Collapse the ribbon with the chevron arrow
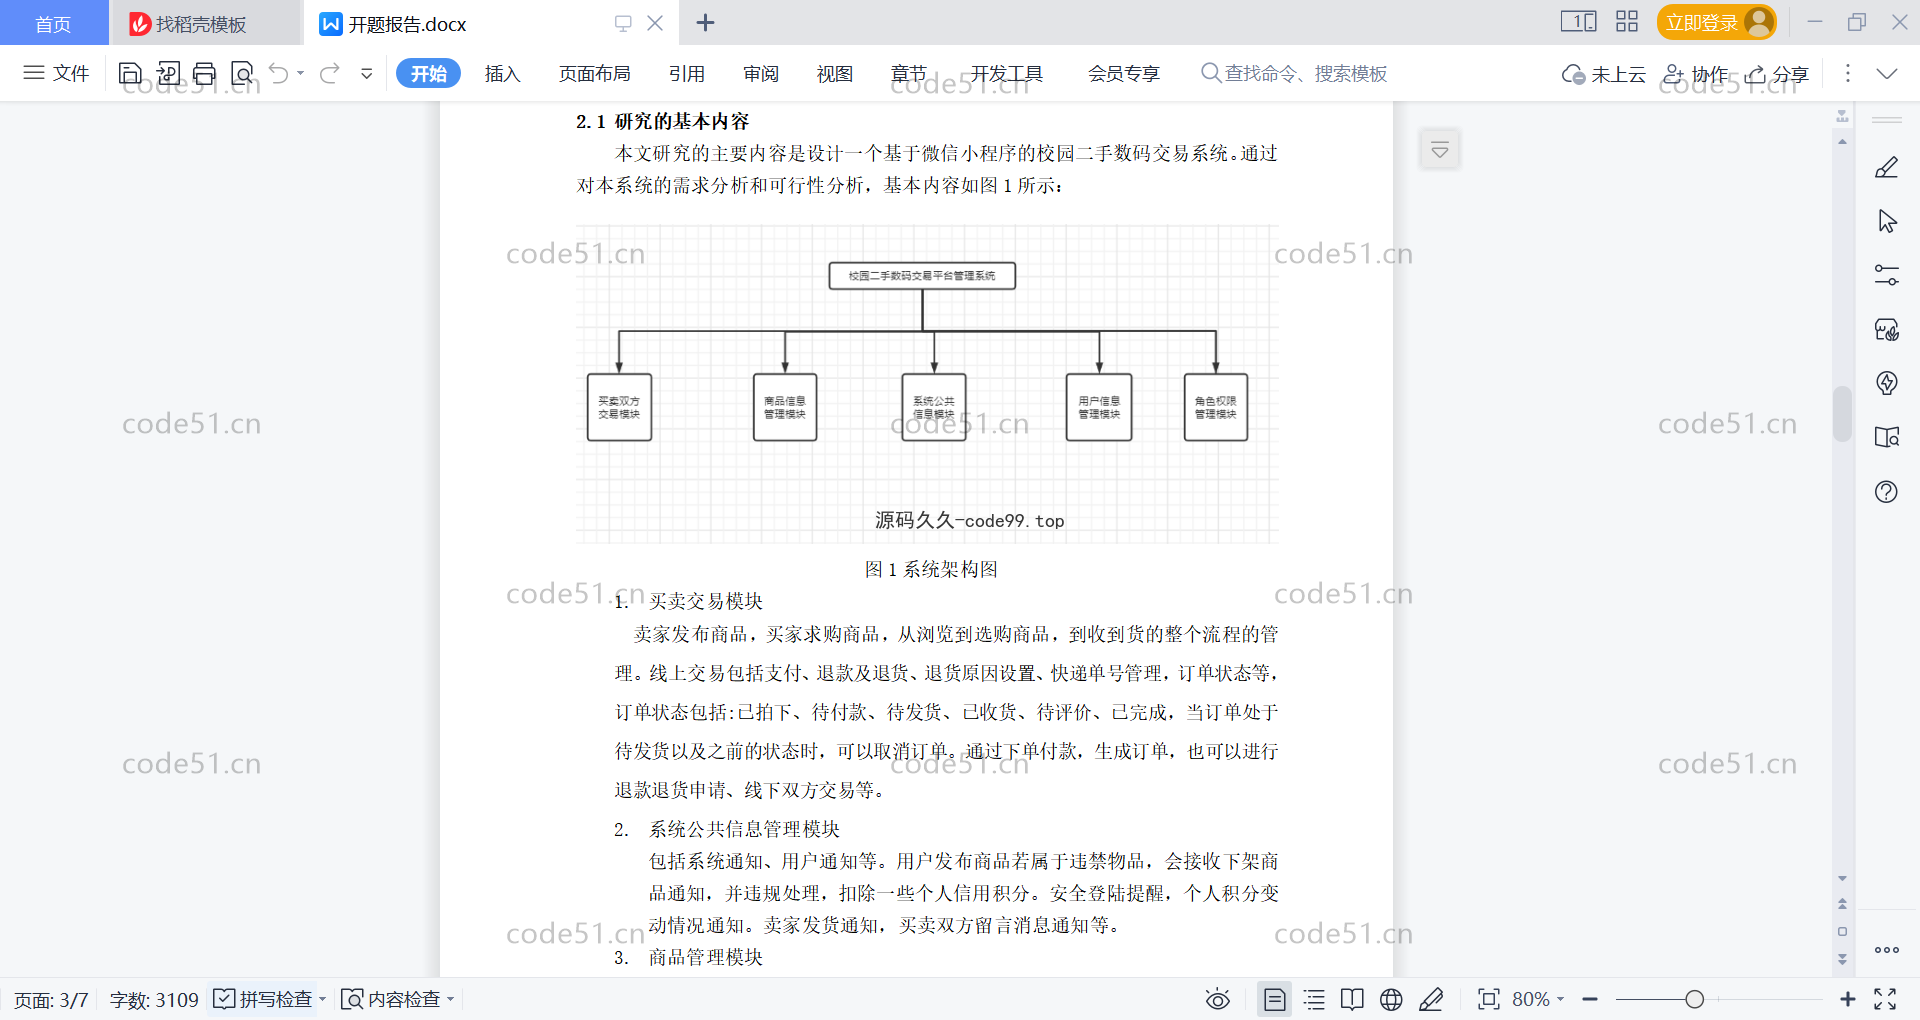Viewport: 1920px width, 1020px height. [1887, 73]
